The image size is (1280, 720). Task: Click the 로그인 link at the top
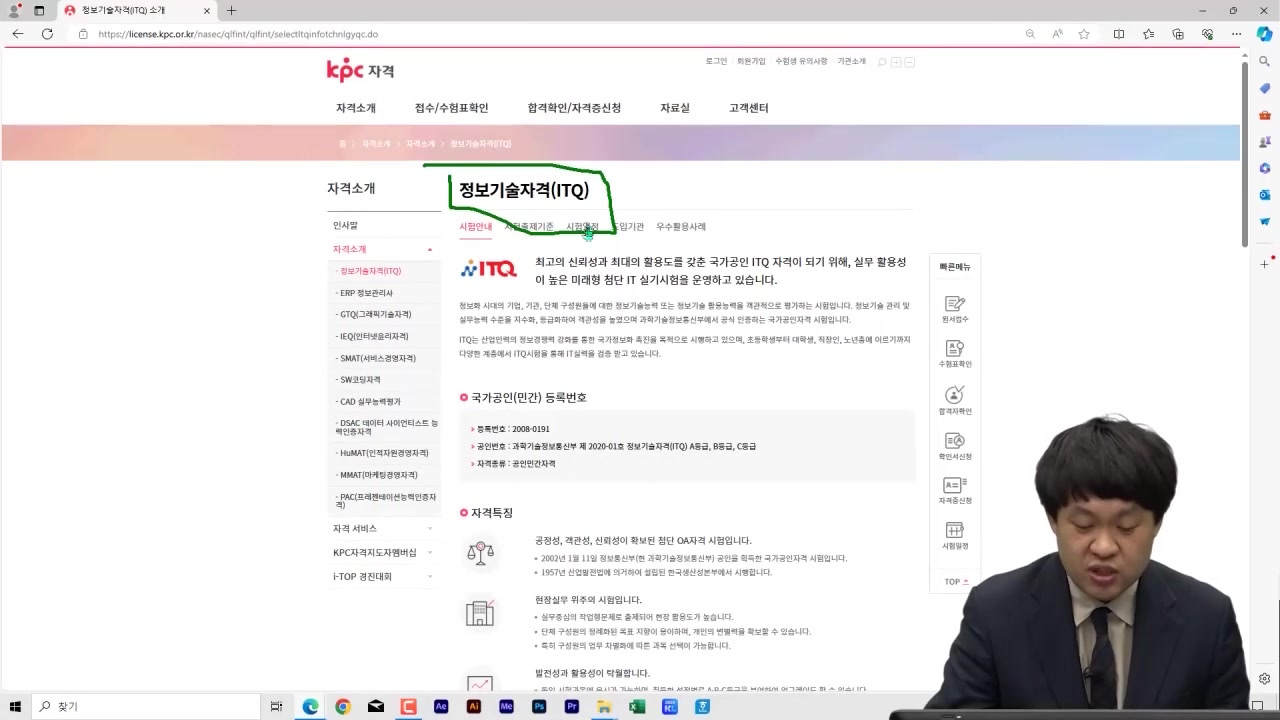[716, 61]
